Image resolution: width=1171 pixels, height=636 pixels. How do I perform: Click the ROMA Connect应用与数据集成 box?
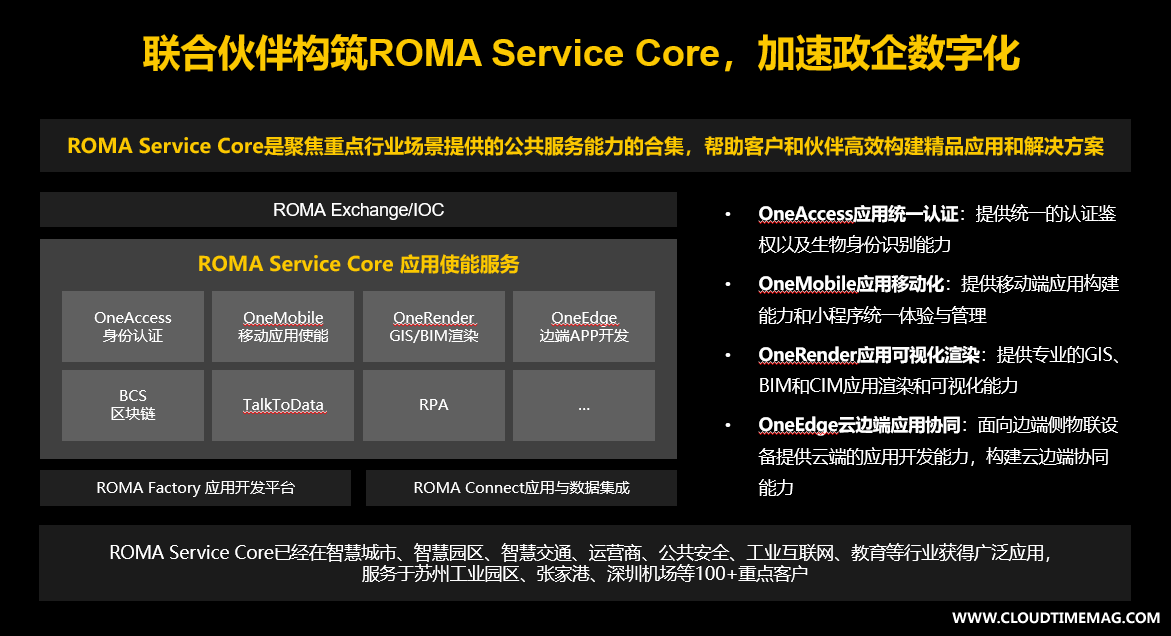pos(521,488)
